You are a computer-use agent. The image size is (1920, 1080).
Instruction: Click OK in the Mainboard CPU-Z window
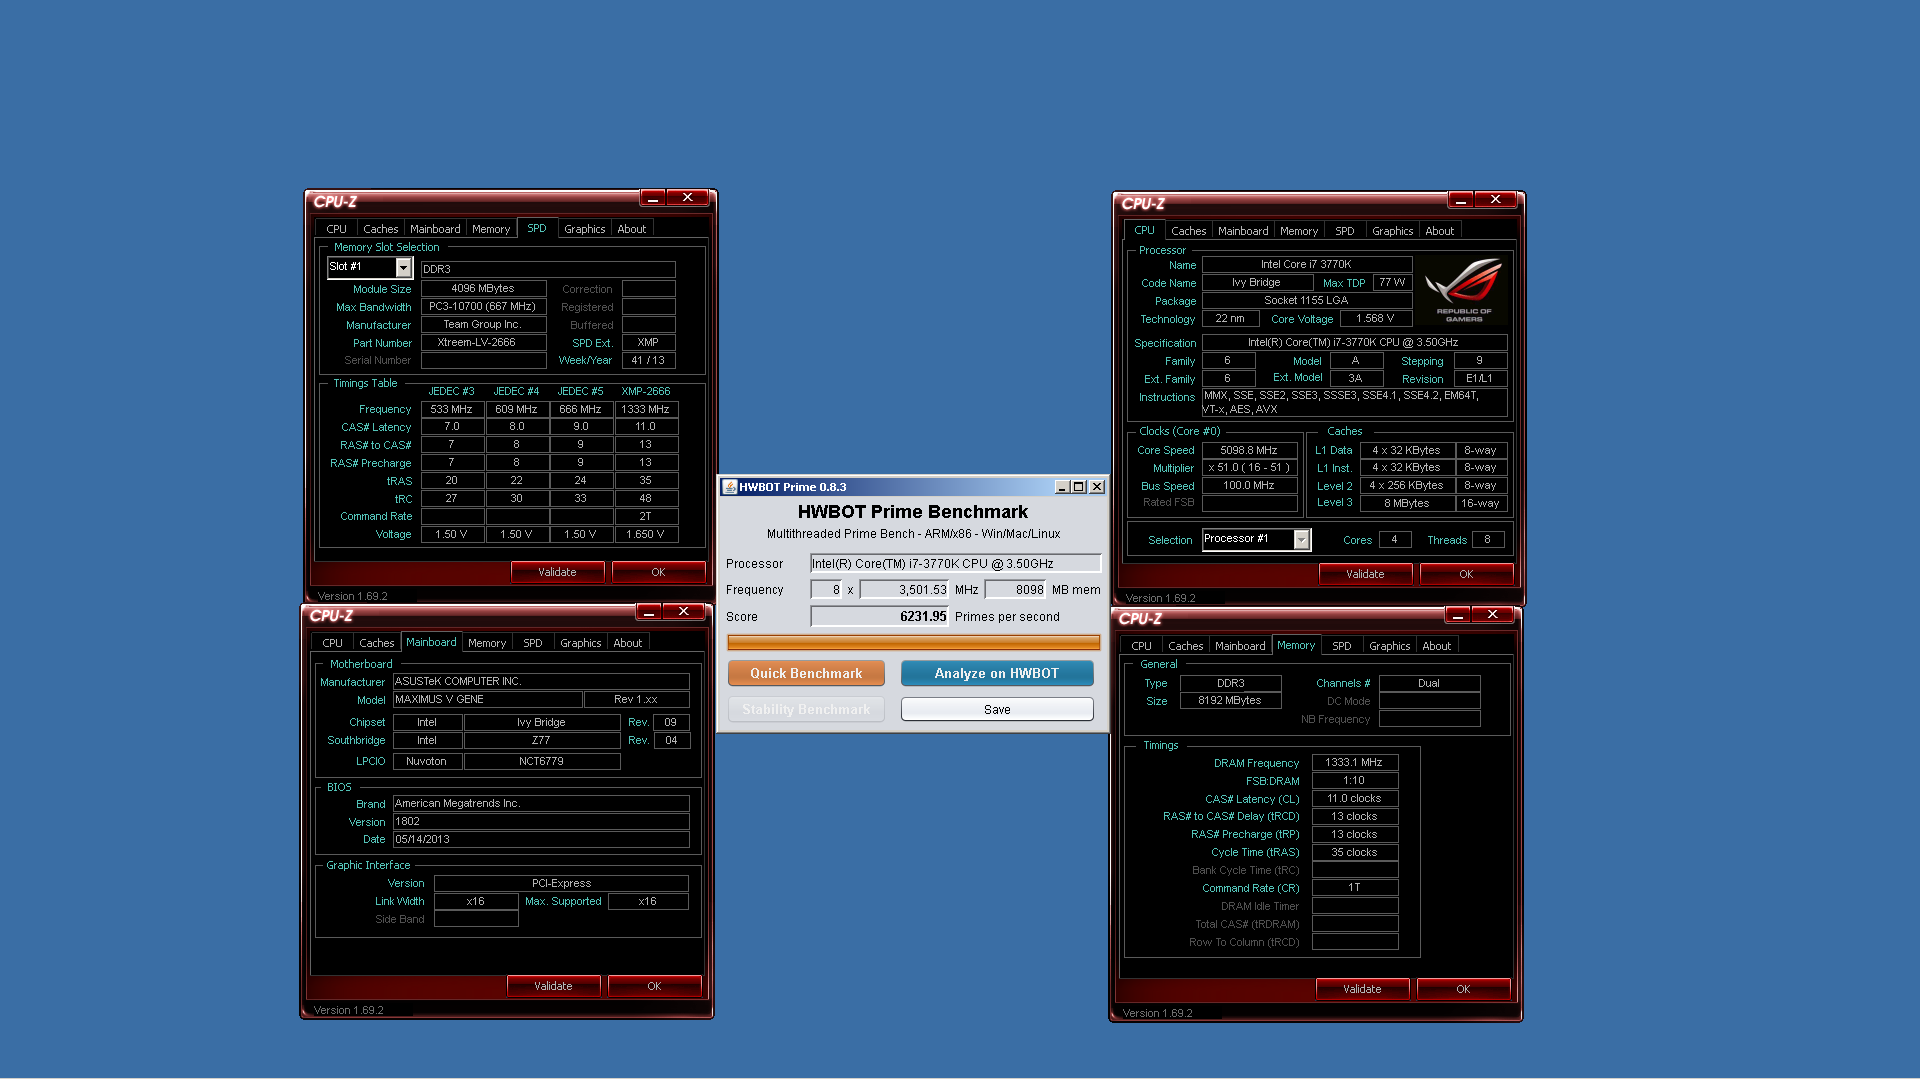pyautogui.click(x=654, y=986)
